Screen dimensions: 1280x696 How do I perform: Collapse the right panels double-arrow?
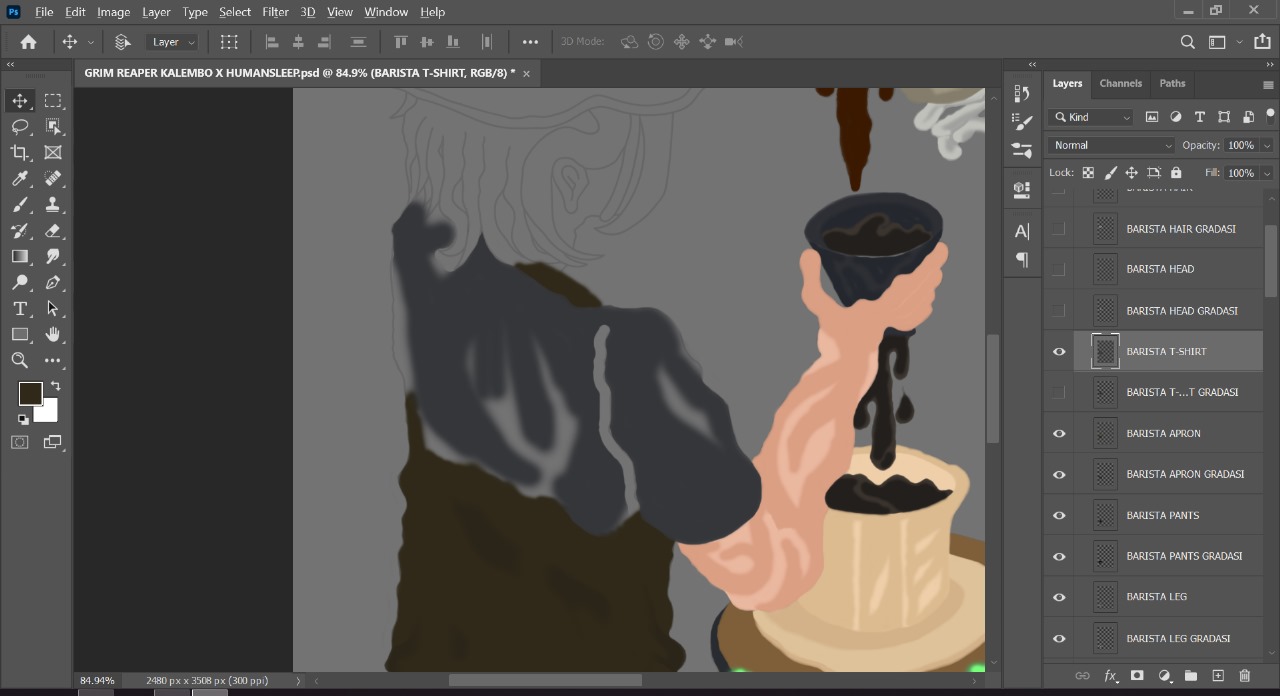pos(1269,64)
